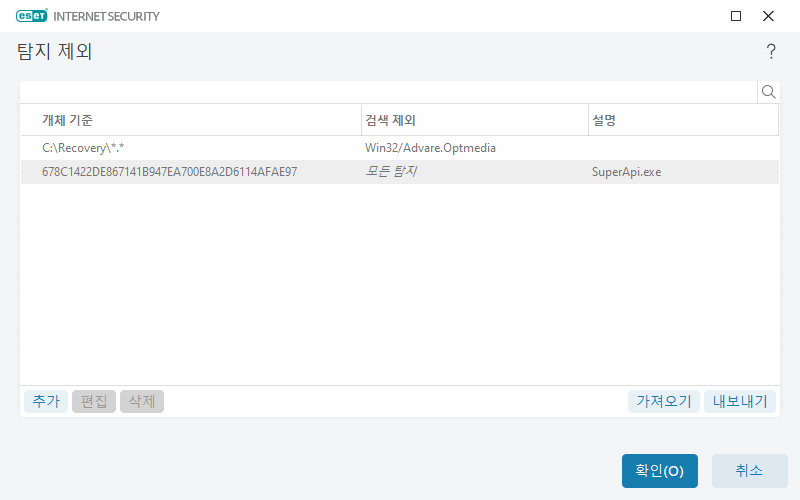Click the search magnifier icon
This screenshot has width=800, height=500.
point(768,92)
